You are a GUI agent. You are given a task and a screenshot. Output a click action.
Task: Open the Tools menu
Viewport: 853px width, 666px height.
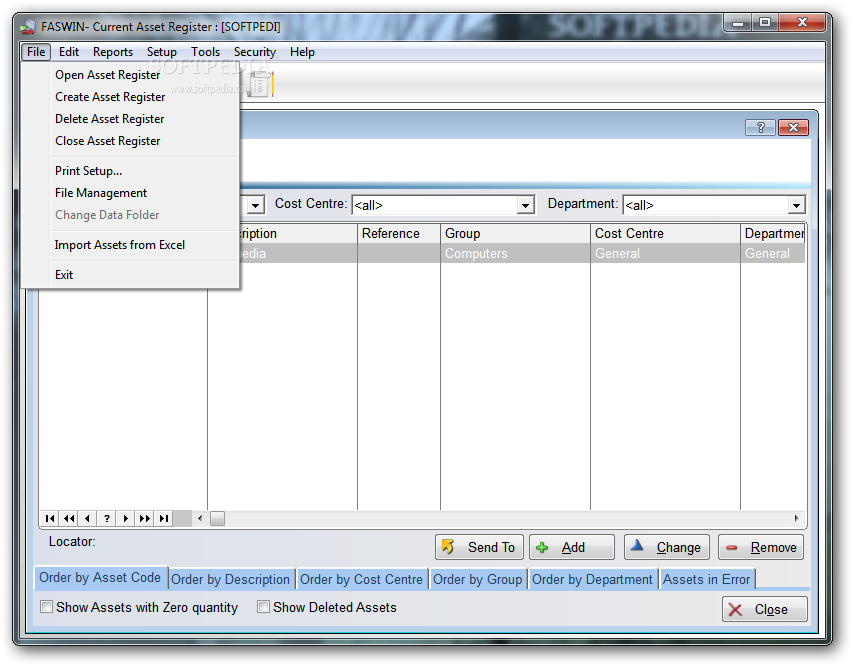[x=205, y=52]
